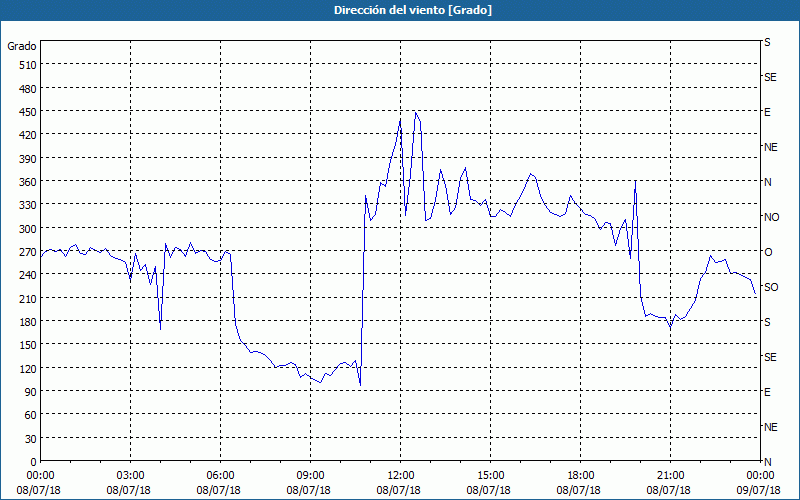Select the '390' y-axis value
The image size is (800, 500).
point(28,159)
